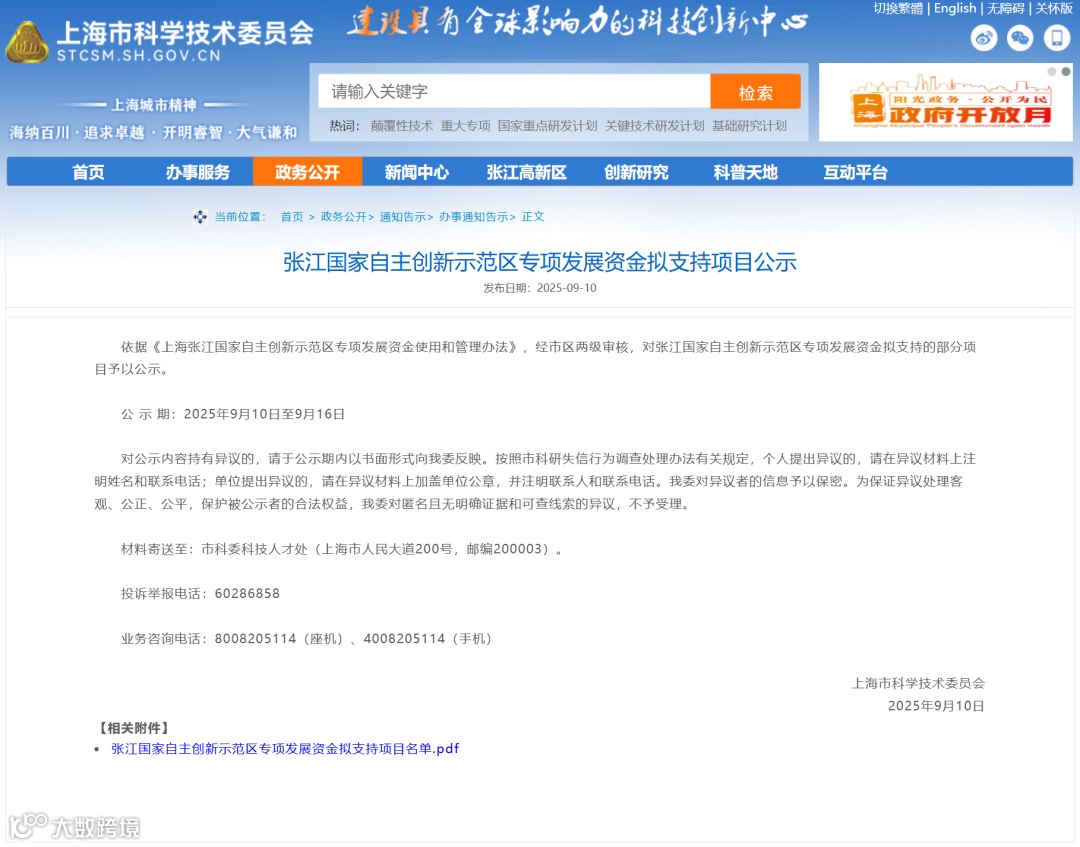Click the 检索 search button
This screenshot has height=847, width=1080.
[756, 92]
